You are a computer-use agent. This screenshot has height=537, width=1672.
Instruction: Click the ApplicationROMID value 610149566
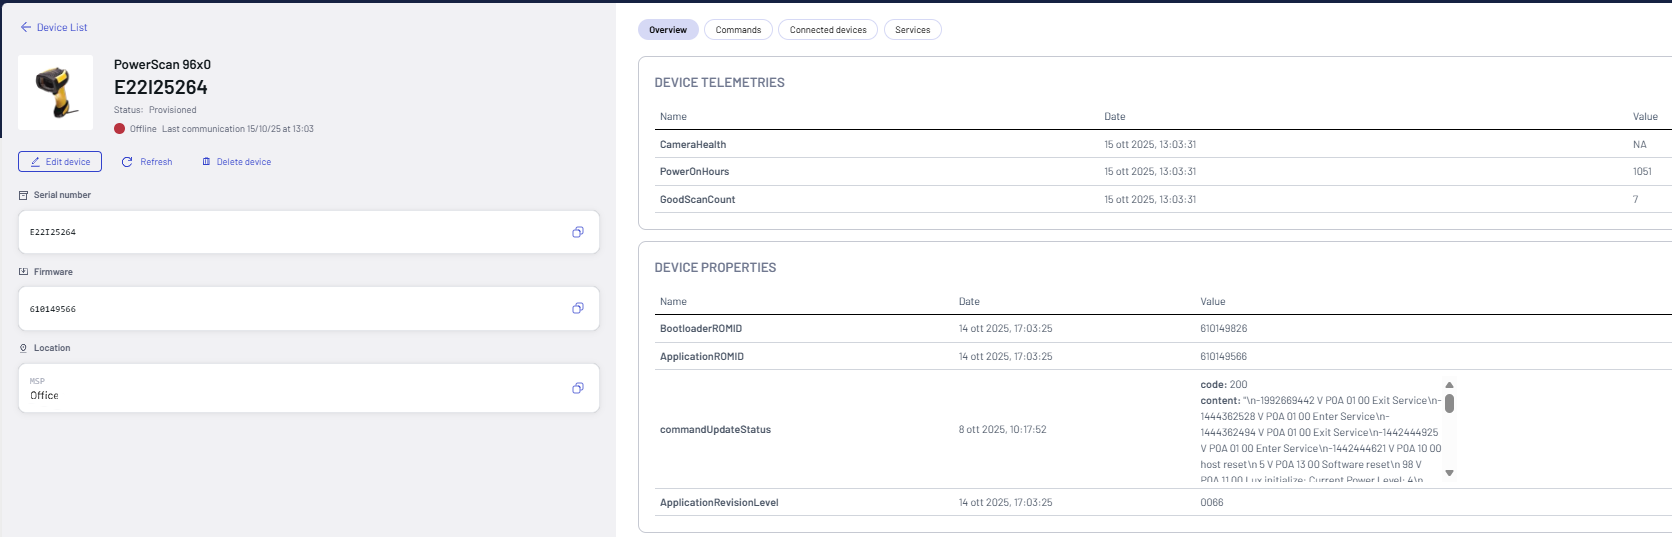coord(1224,357)
